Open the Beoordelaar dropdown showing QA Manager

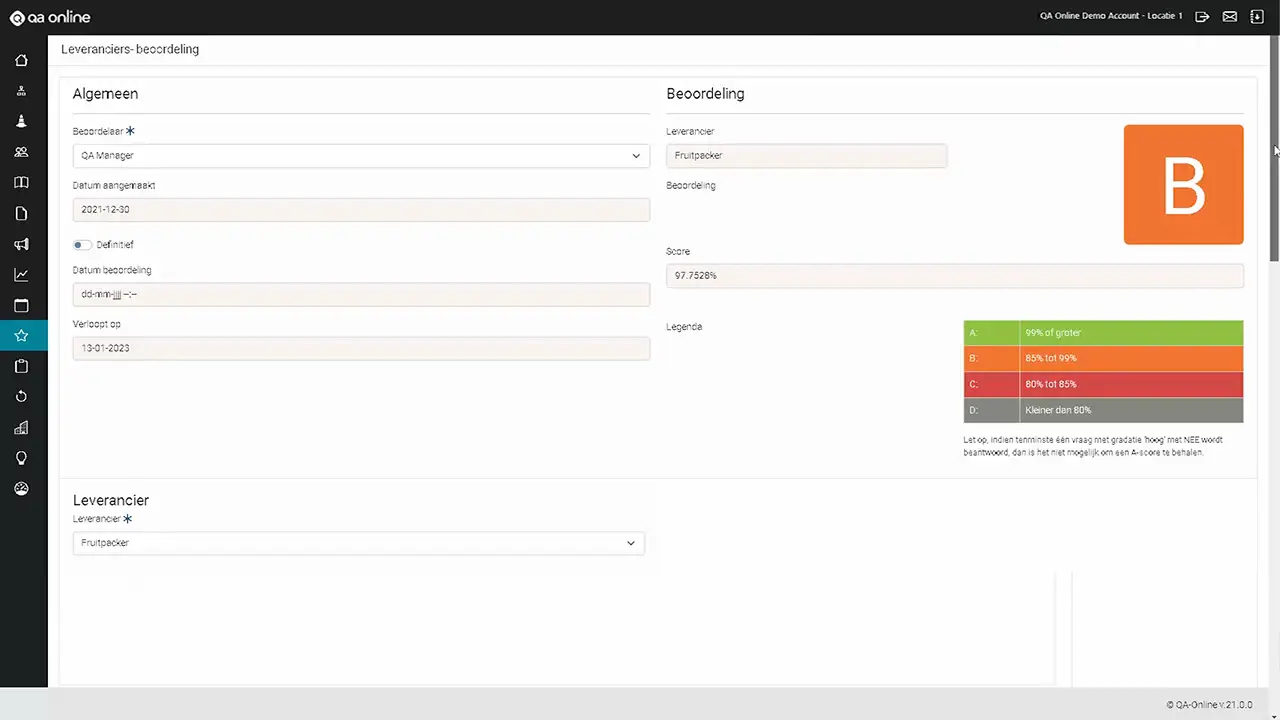(361, 156)
